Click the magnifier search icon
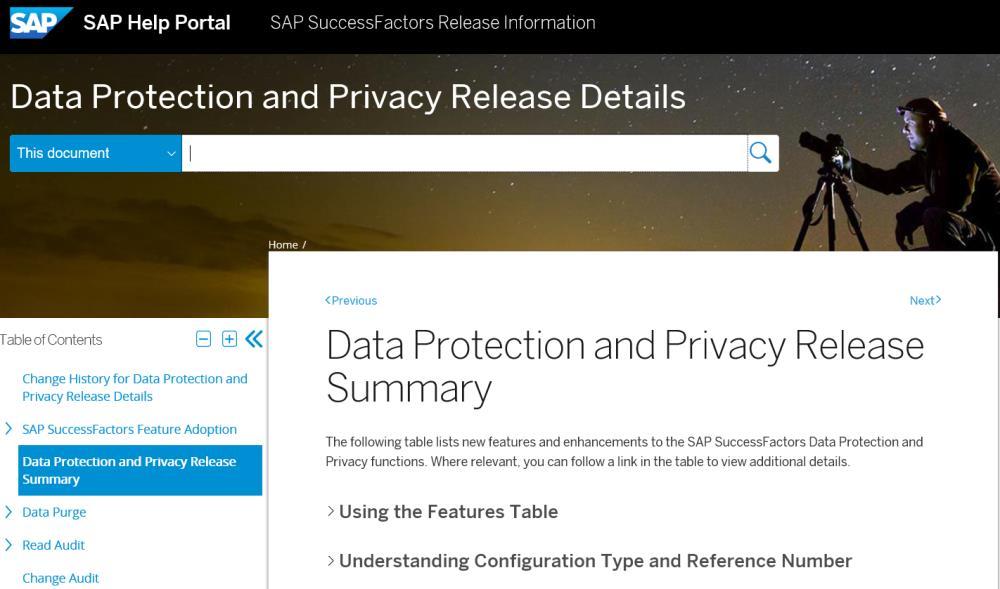The height and width of the screenshot is (589, 1000). 760,153
